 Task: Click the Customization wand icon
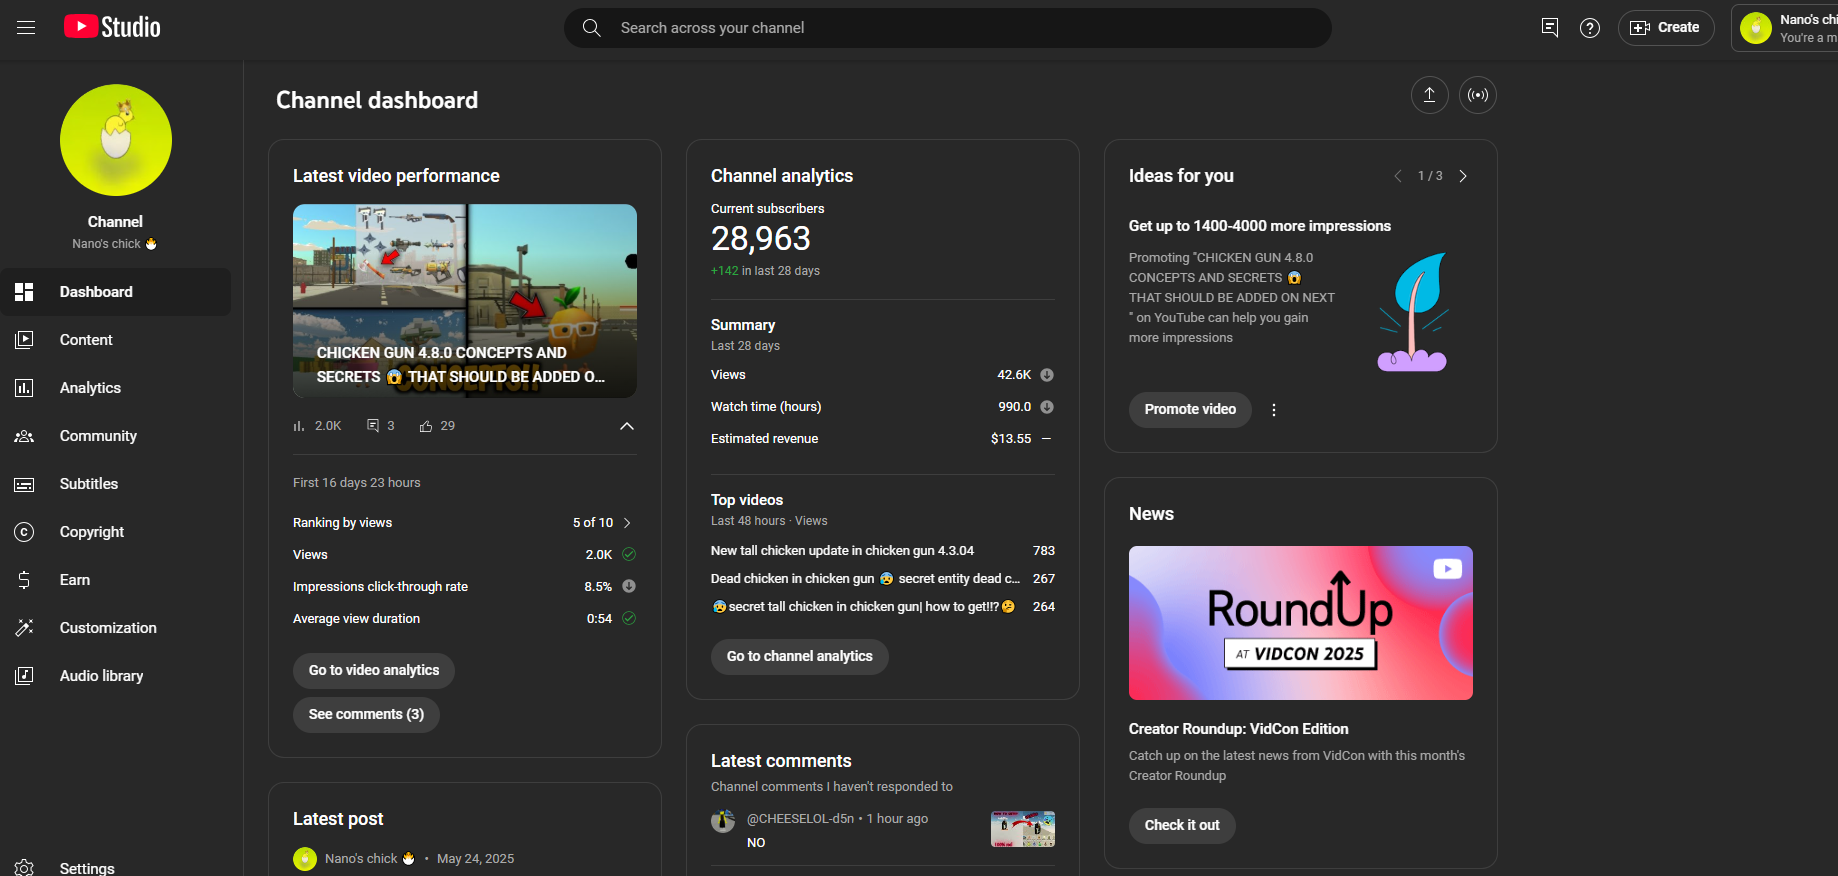24,628
